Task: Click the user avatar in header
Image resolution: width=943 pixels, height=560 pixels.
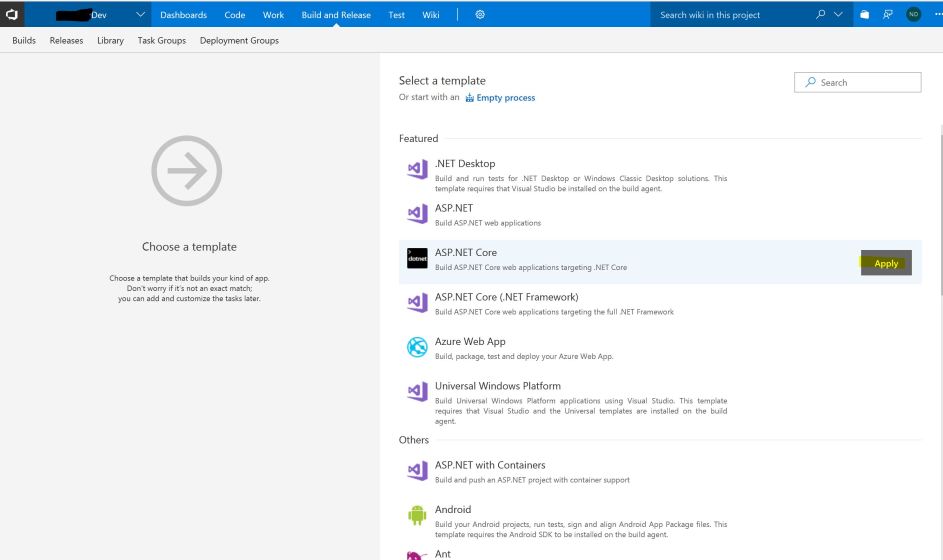Action: [913, 15]
